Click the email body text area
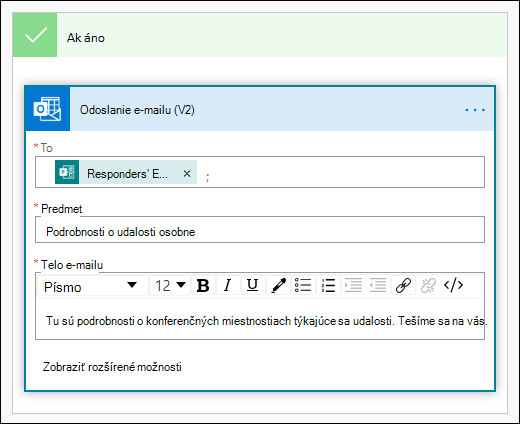This screenshot has height=424, width=520. click(260, 319)
